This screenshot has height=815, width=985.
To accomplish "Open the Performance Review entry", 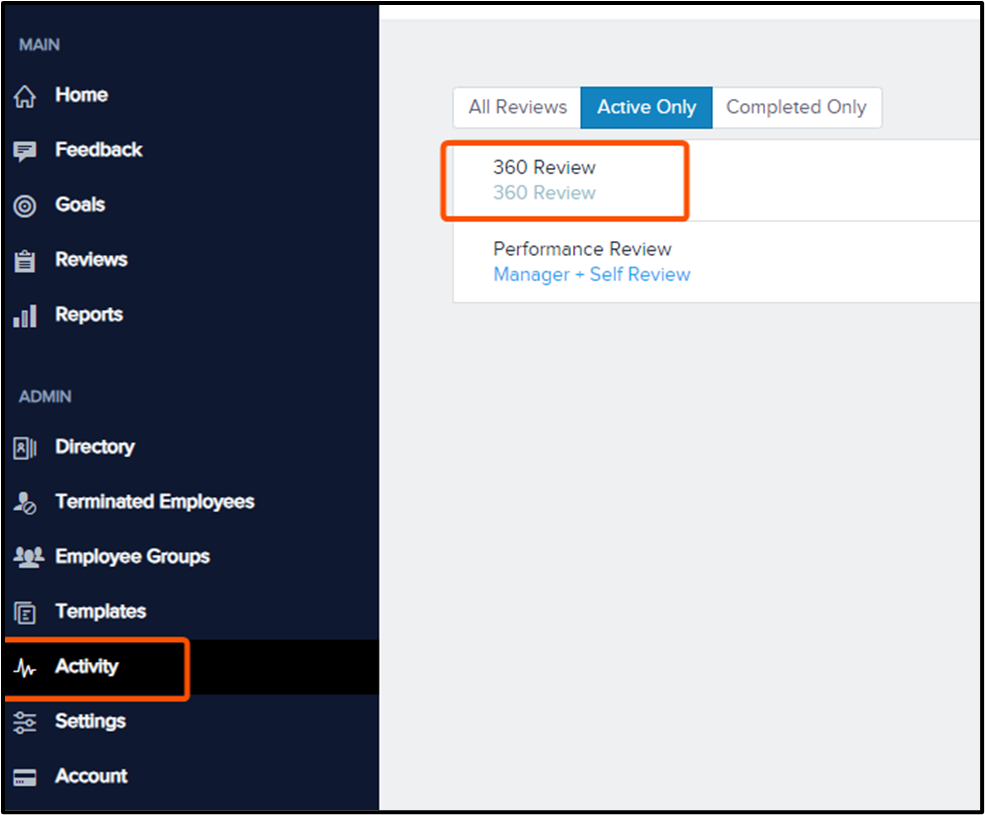I will tap(582, 249).
